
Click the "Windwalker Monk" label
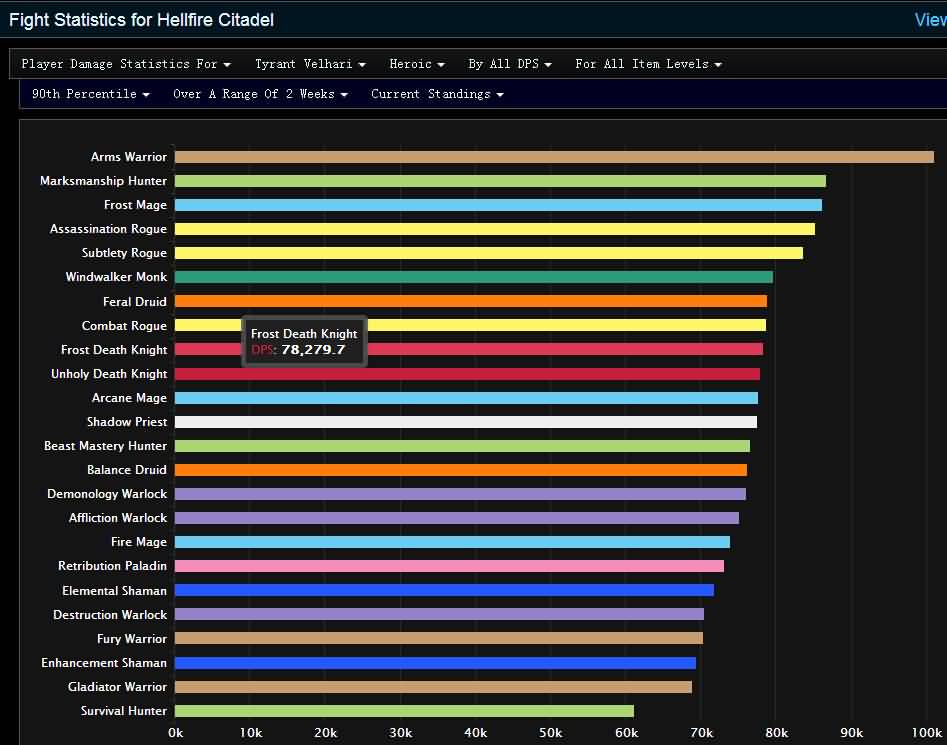[117, 277]
